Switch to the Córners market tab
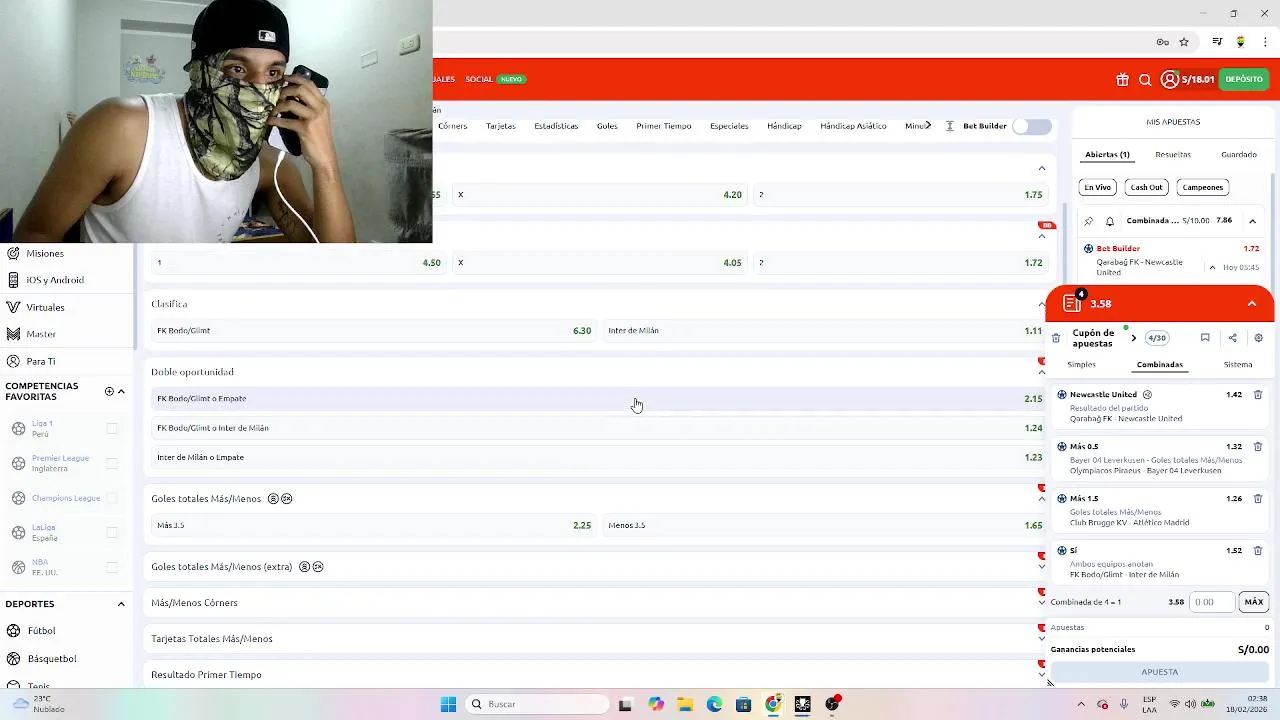This screenshot has height=720, width=1280. point(452,126)
